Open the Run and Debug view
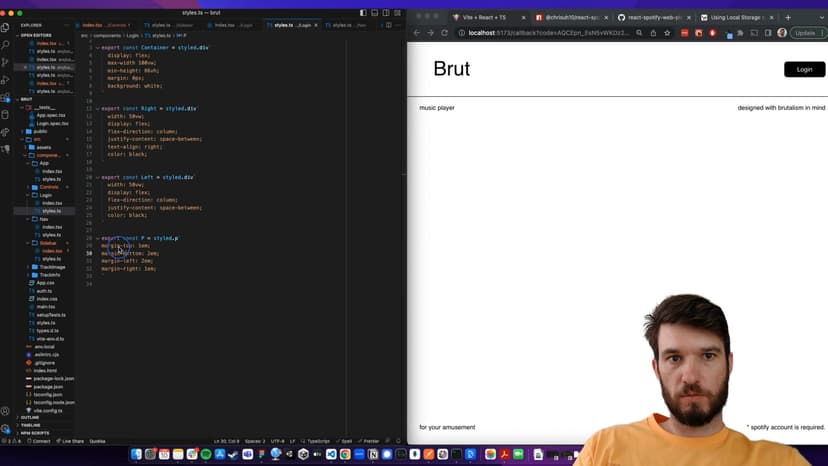Viewport: 828px width, 466px height. pyautogui.click(x=6, y=80)
